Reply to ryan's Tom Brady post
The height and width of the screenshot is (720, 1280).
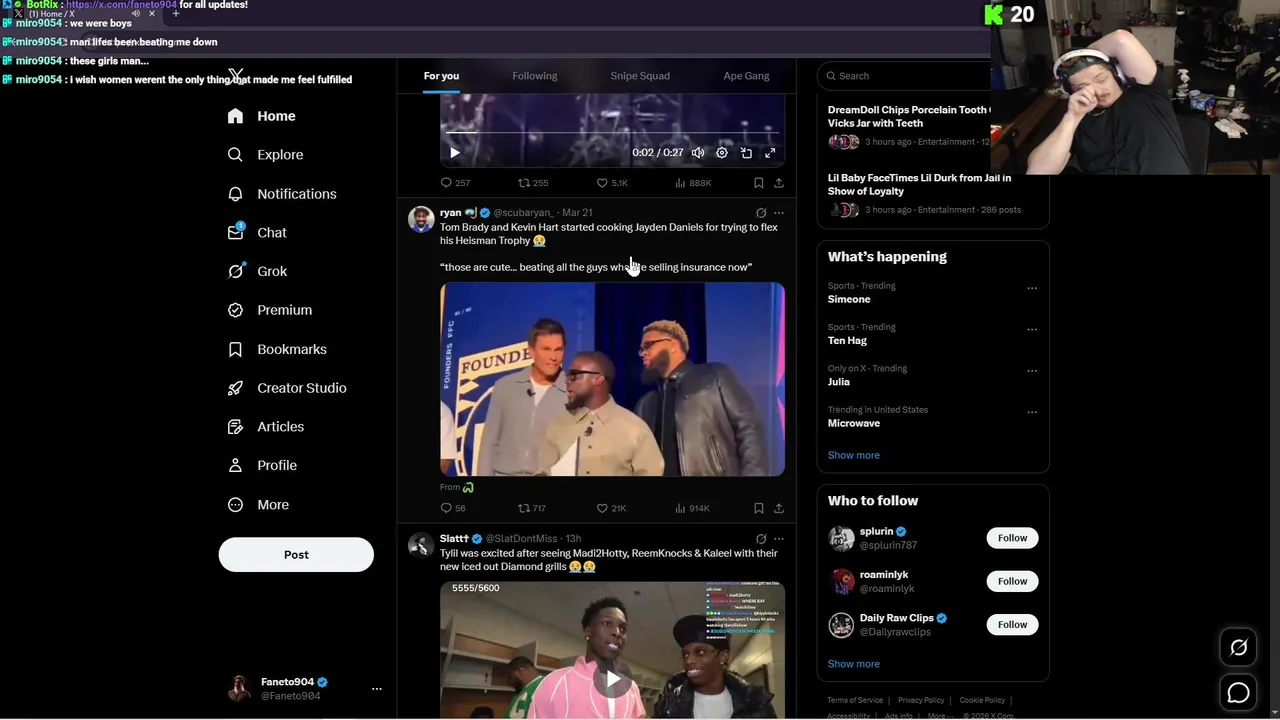pos(446,508)
